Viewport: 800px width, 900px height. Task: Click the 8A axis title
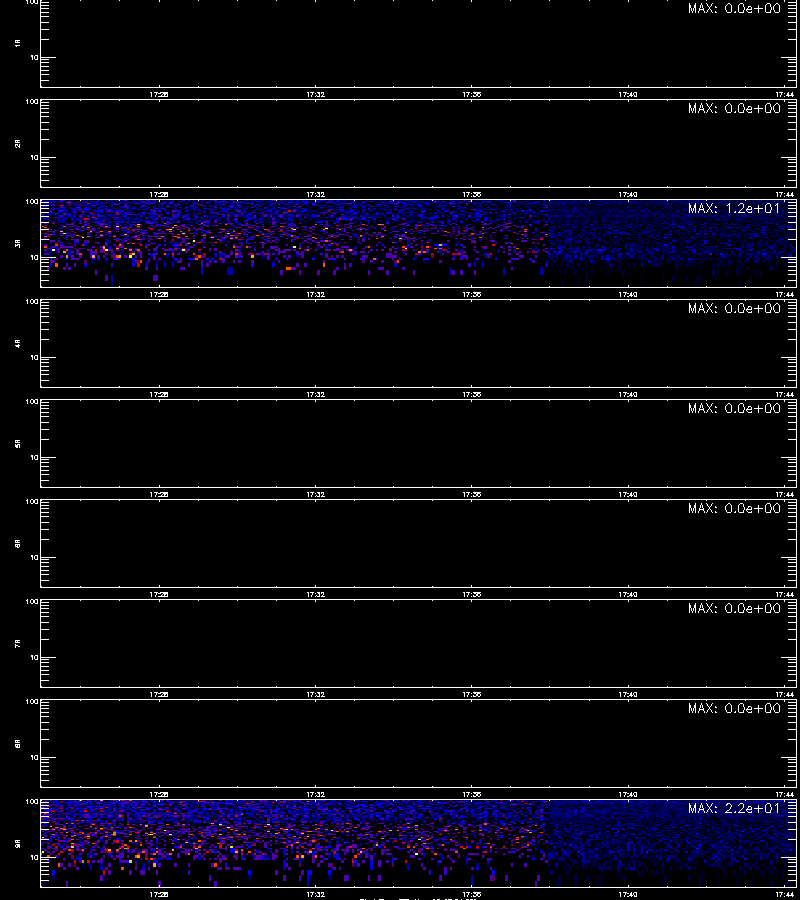[x=18, y=743]
